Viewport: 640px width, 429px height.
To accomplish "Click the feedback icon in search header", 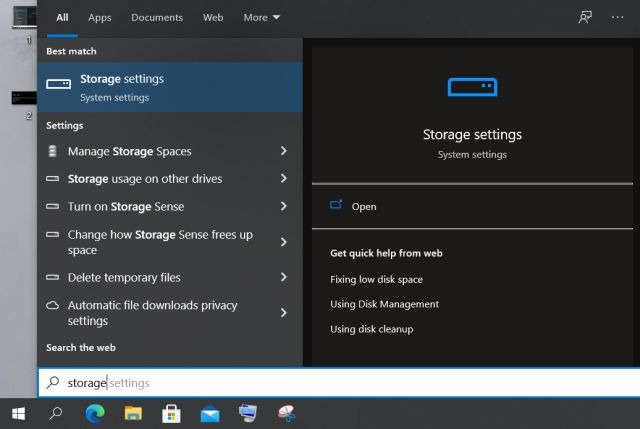I will (x=585, y=17).
